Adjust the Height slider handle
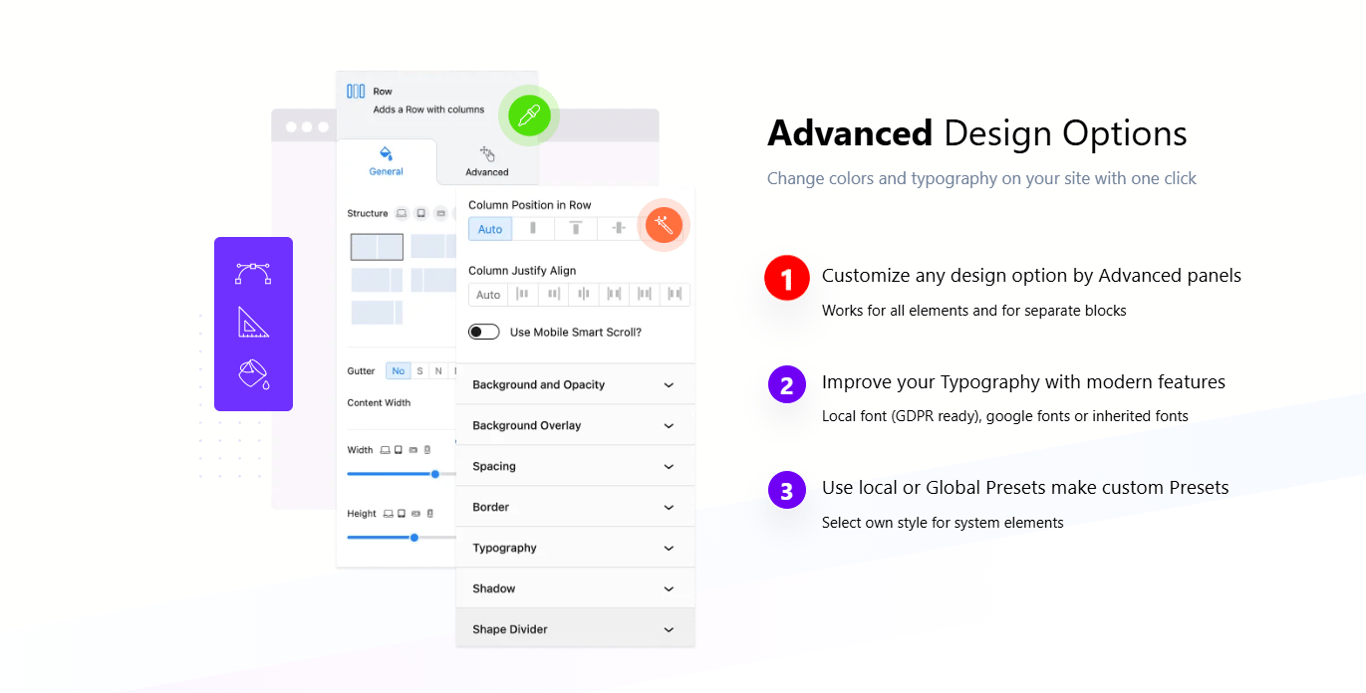Image resolution: width=1366 pixels, height=693 pixels. 414,537
